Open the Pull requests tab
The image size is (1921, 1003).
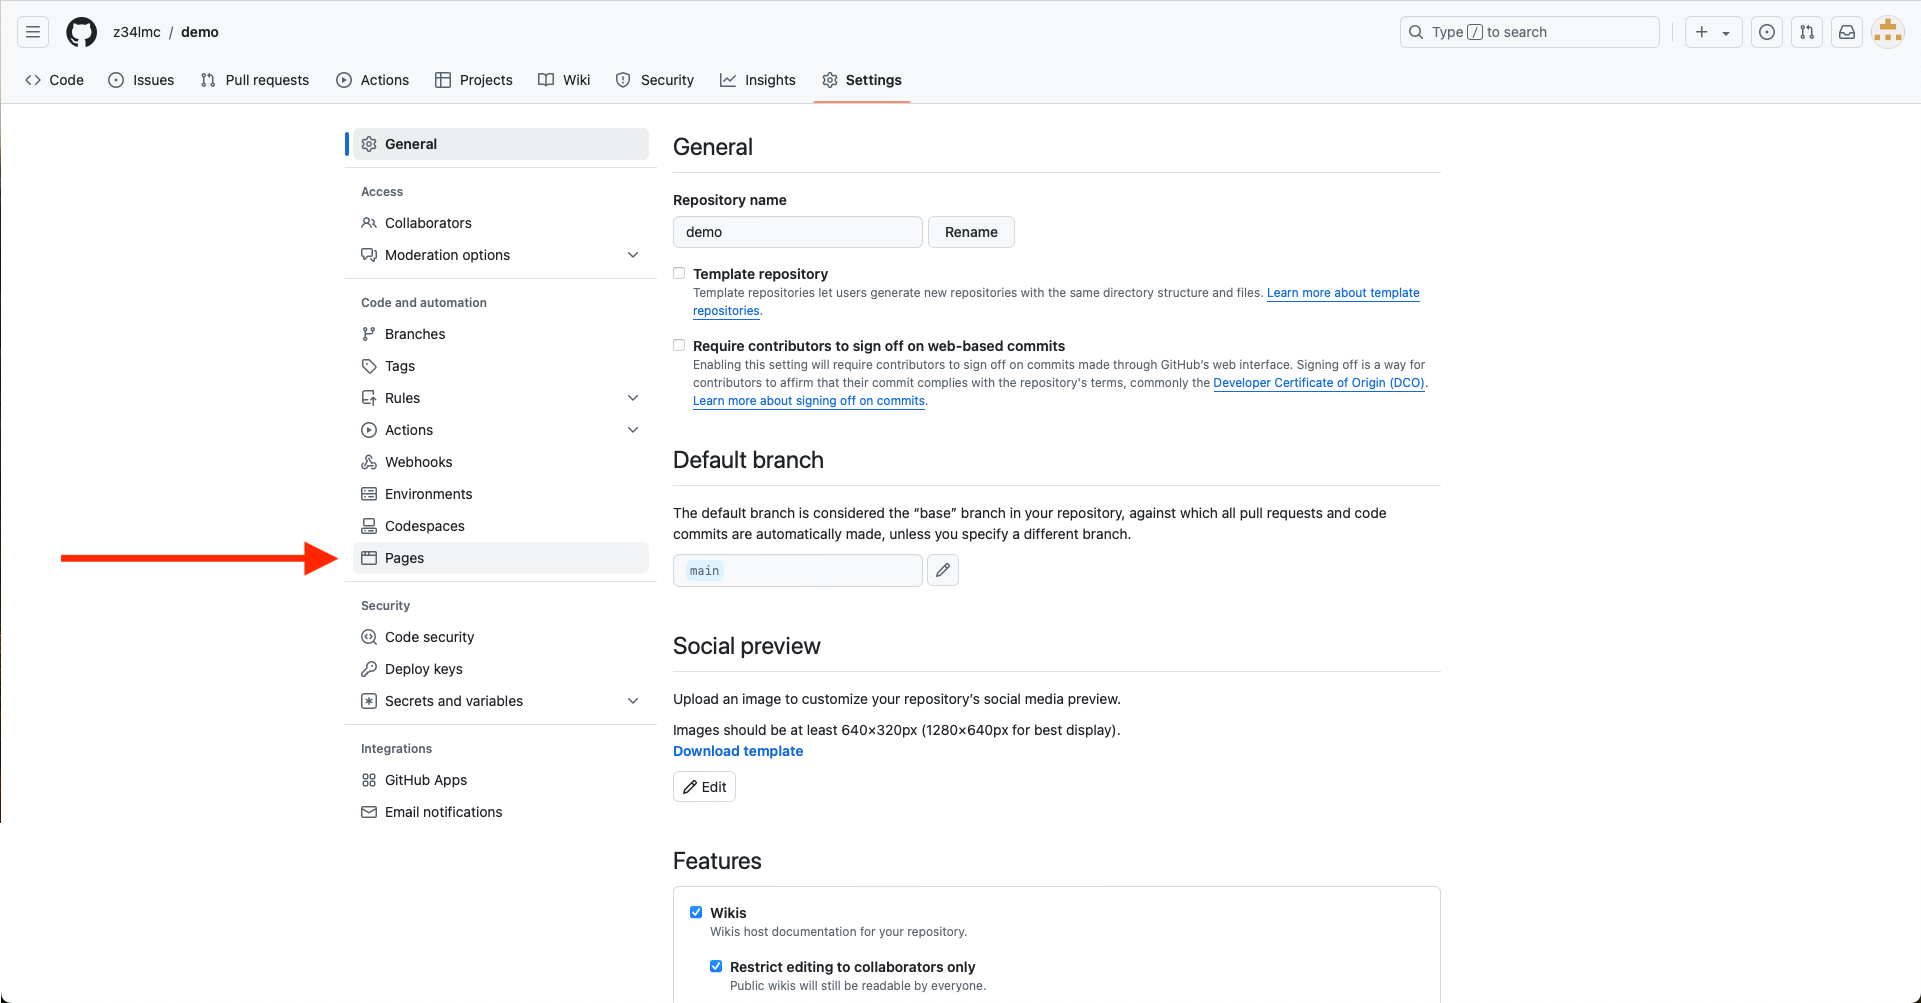[255, 80]
